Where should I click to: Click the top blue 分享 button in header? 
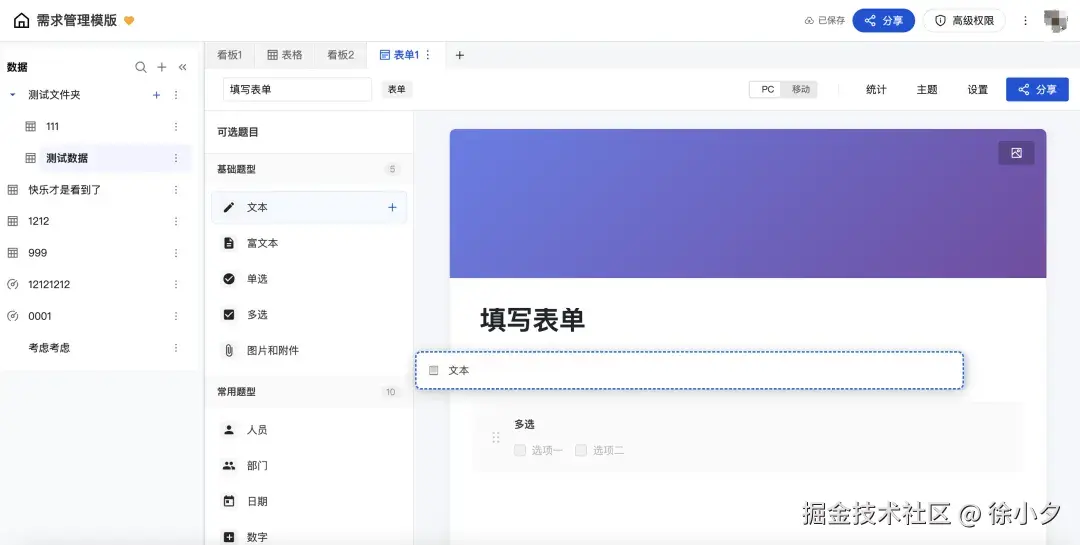883,21
